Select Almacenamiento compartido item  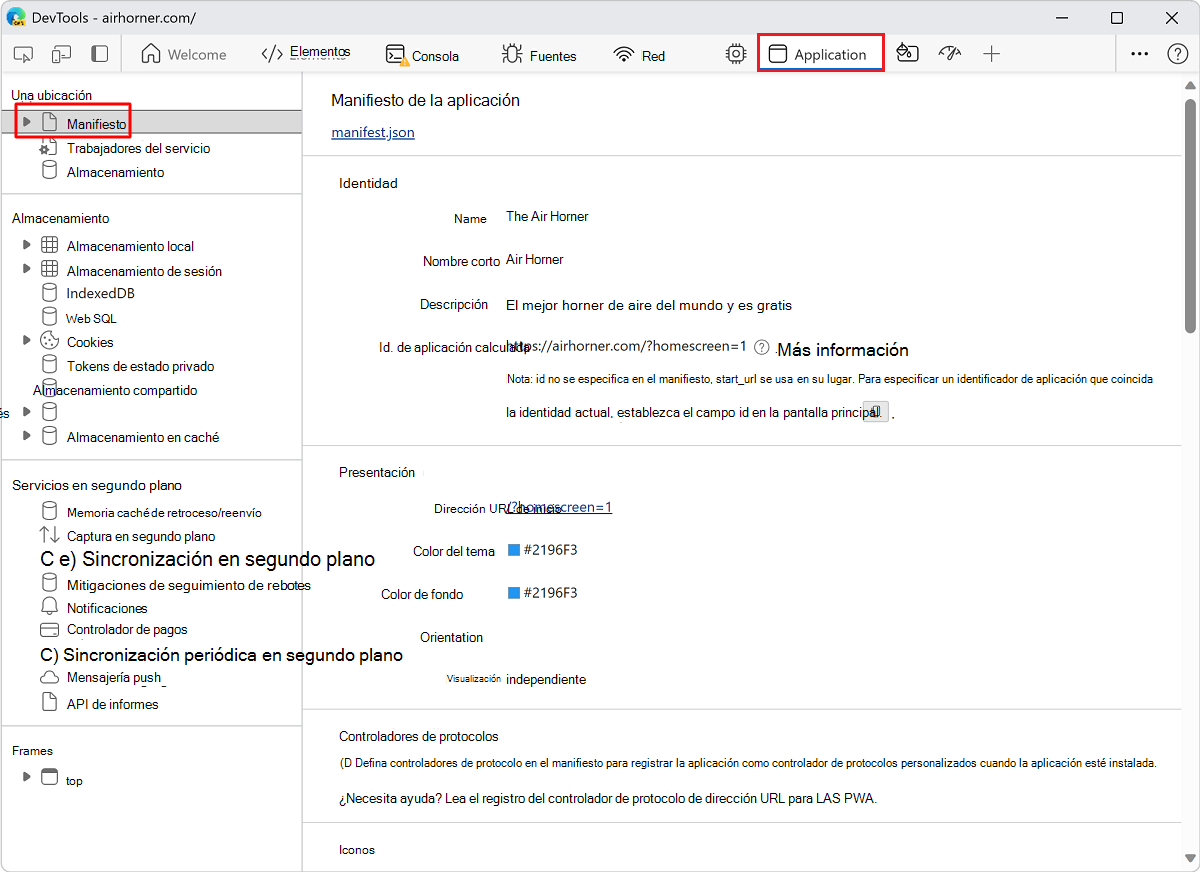[115, 390]
